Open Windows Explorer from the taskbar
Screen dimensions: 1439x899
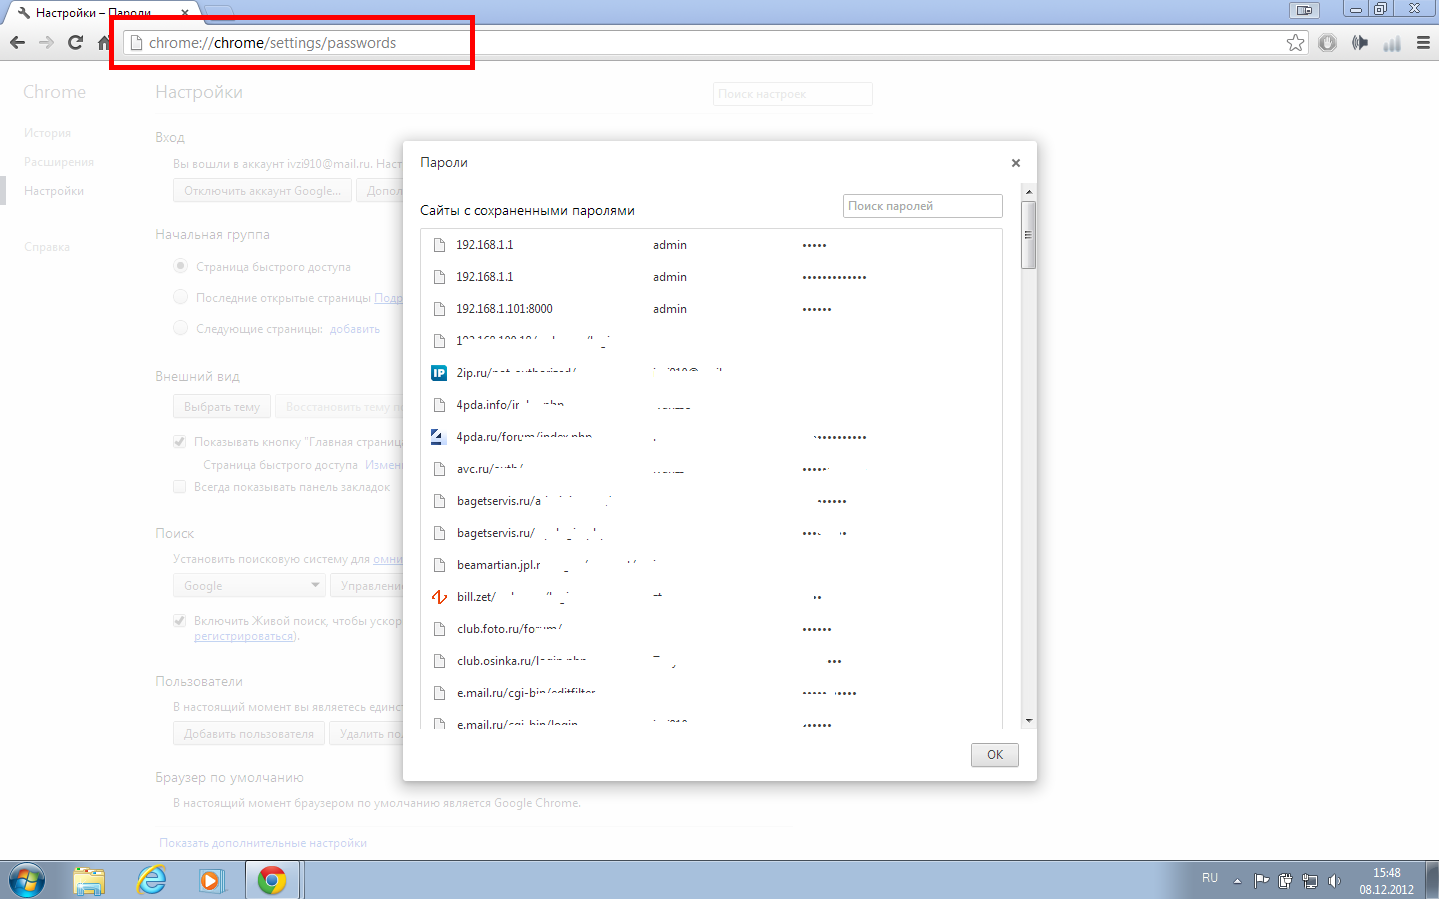pyautogui.click(x=89, y=880)
